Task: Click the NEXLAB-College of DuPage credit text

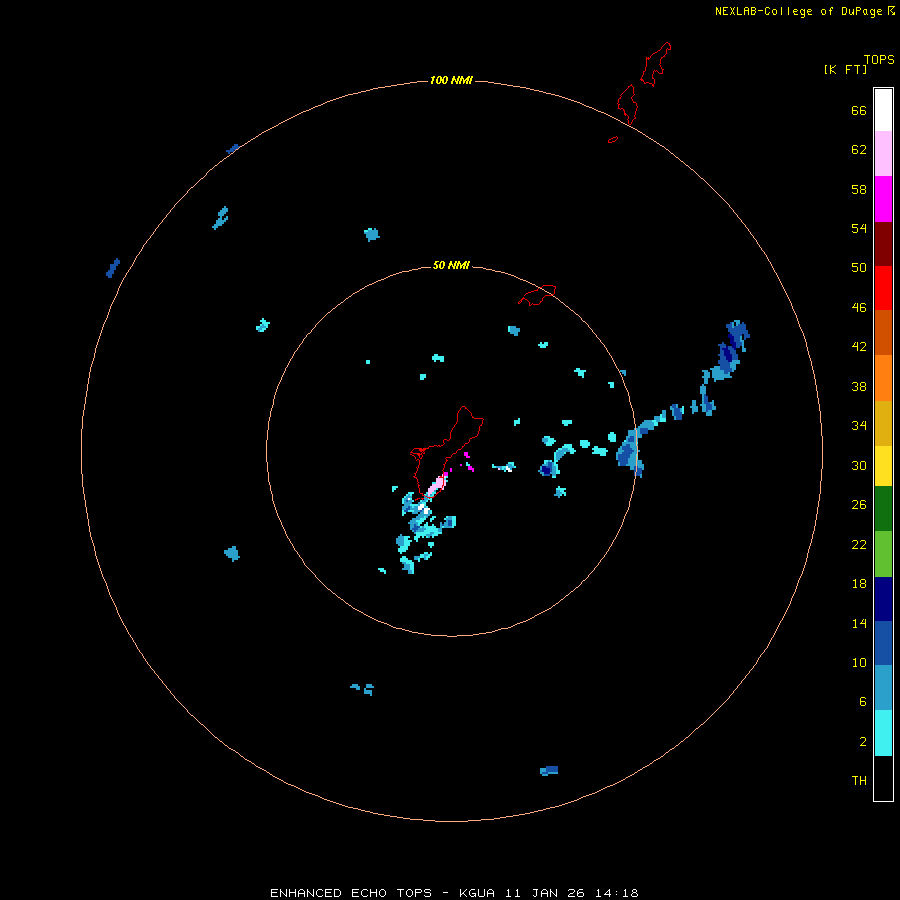Action: (x=798, y=11)
